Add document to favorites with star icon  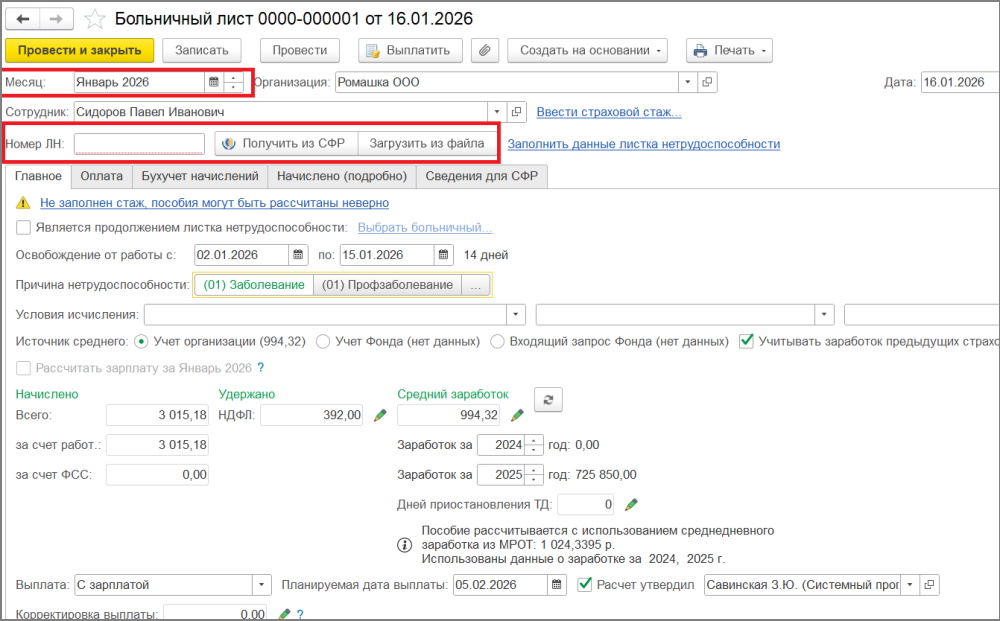[x=94, y=19]
